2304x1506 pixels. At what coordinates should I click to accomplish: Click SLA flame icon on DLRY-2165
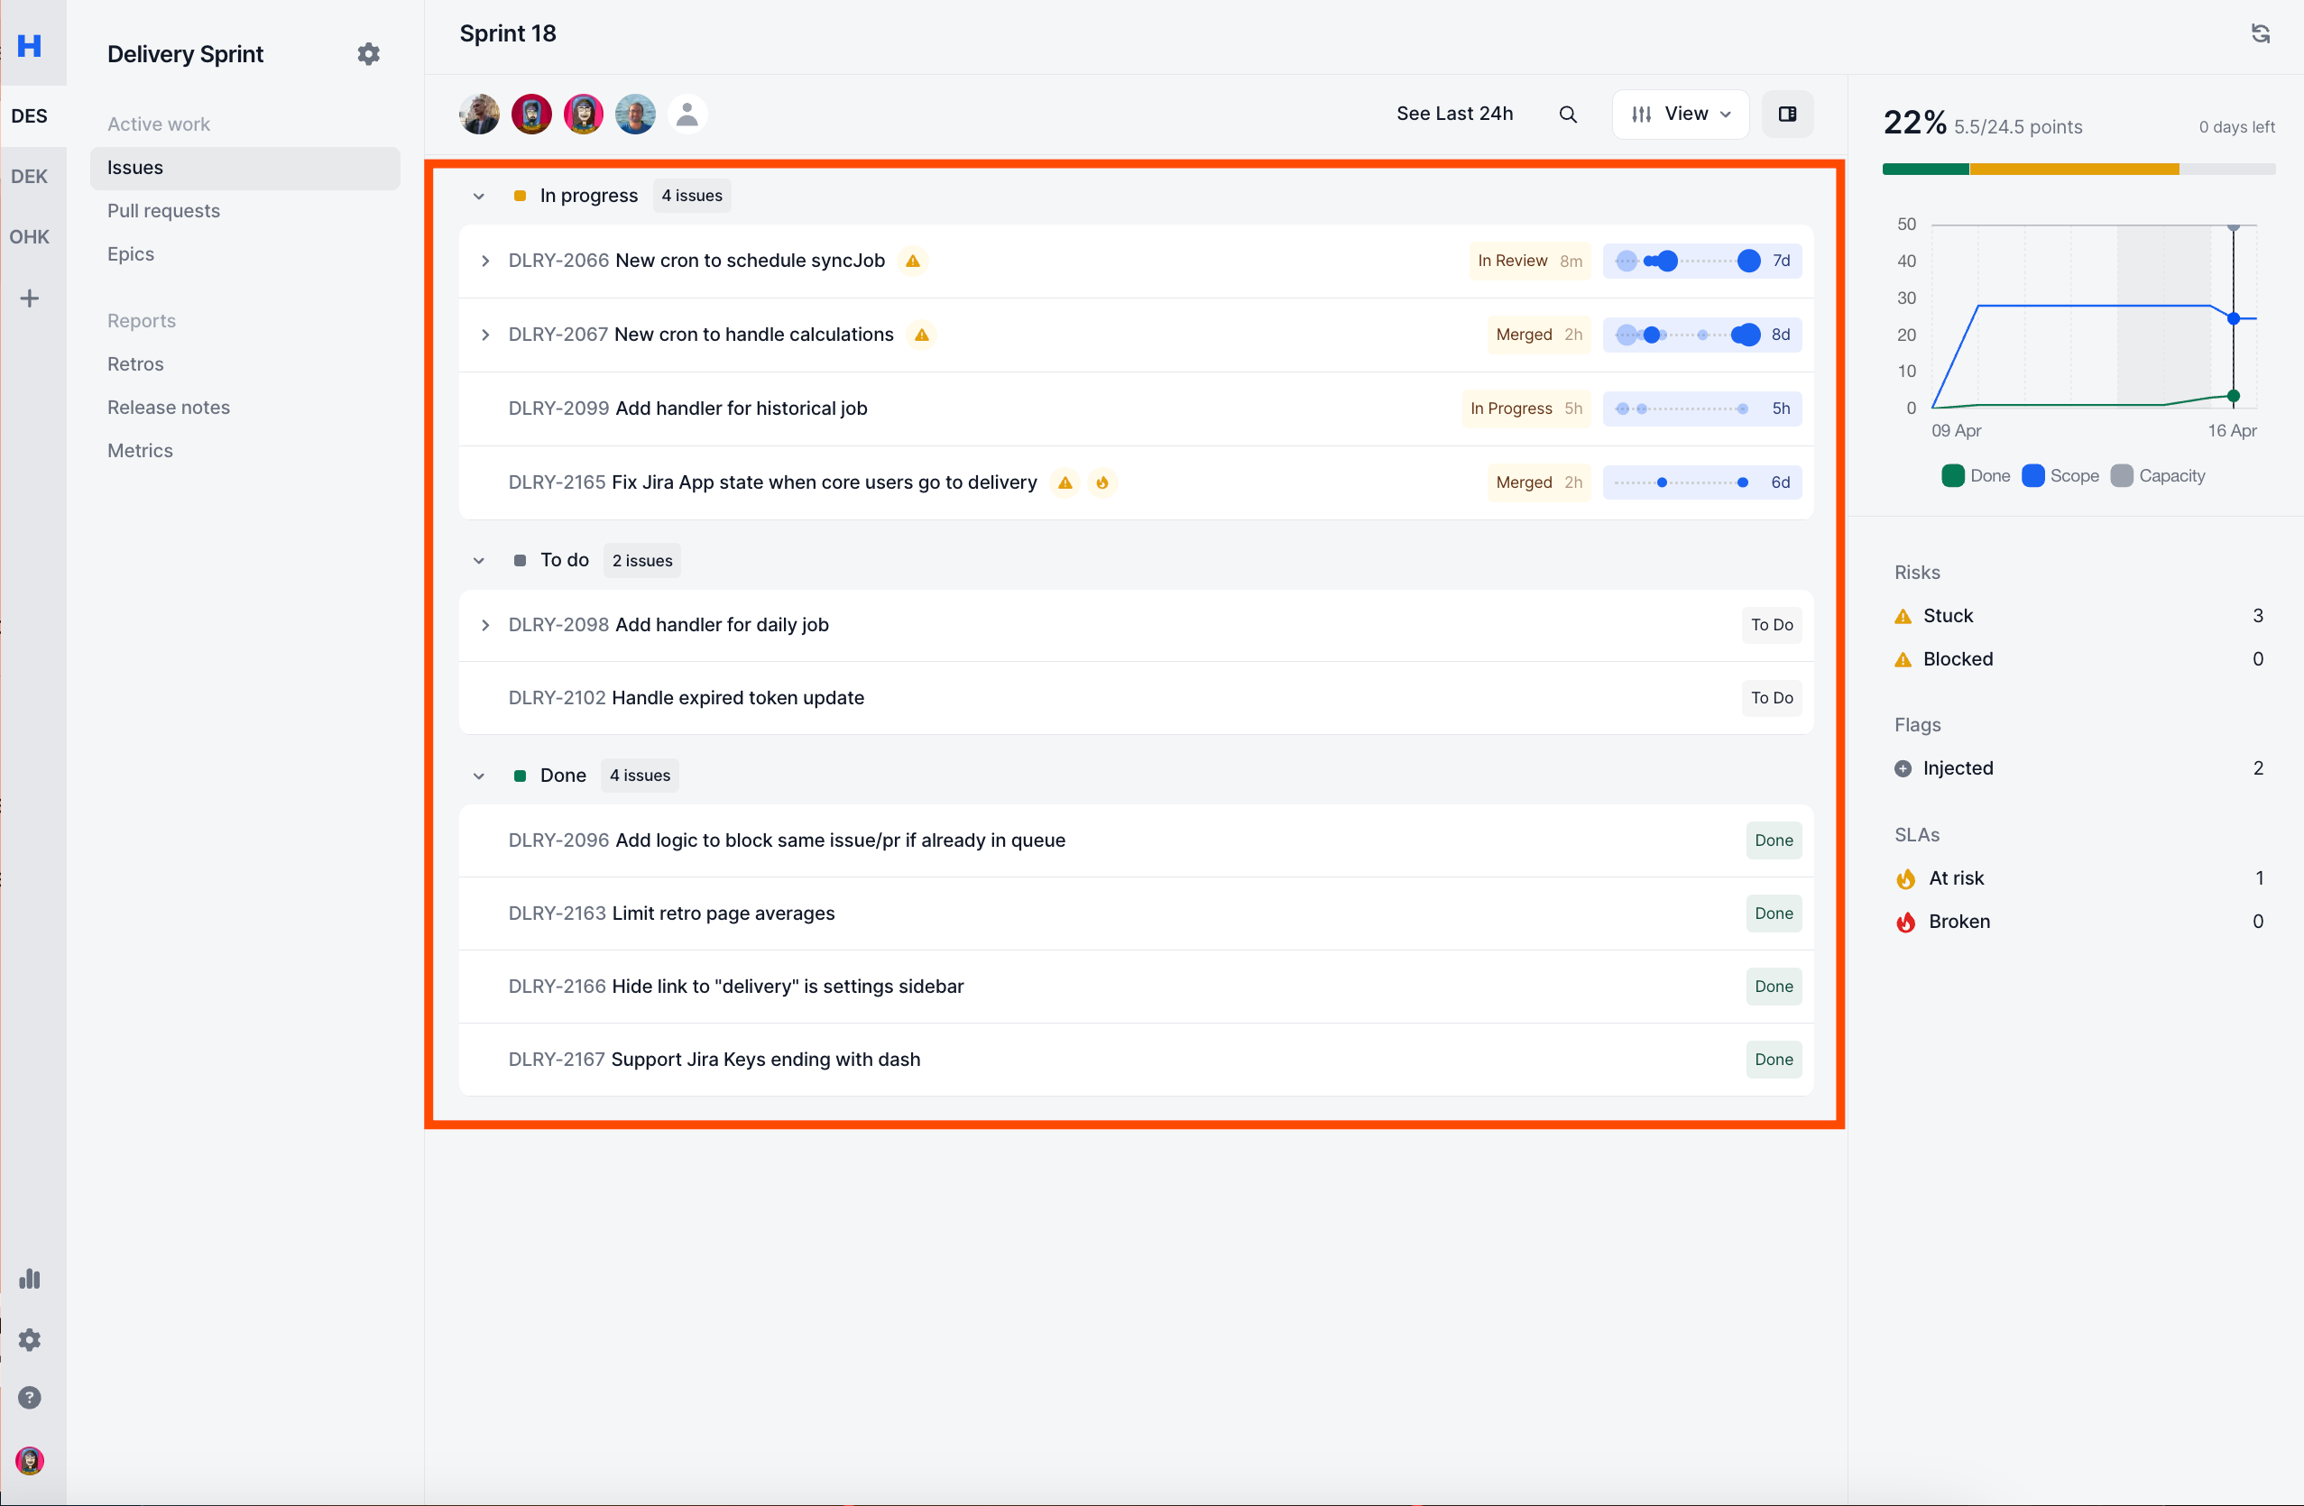pyautogui.click(x=1102, y=483)
